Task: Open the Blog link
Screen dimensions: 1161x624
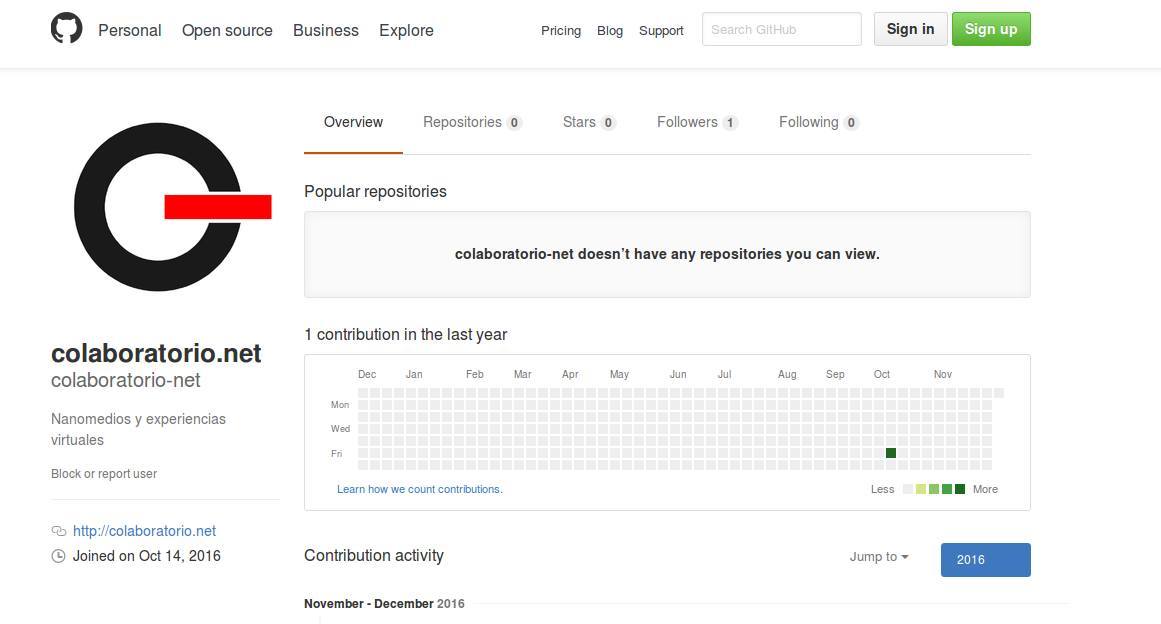Action: 610,30
